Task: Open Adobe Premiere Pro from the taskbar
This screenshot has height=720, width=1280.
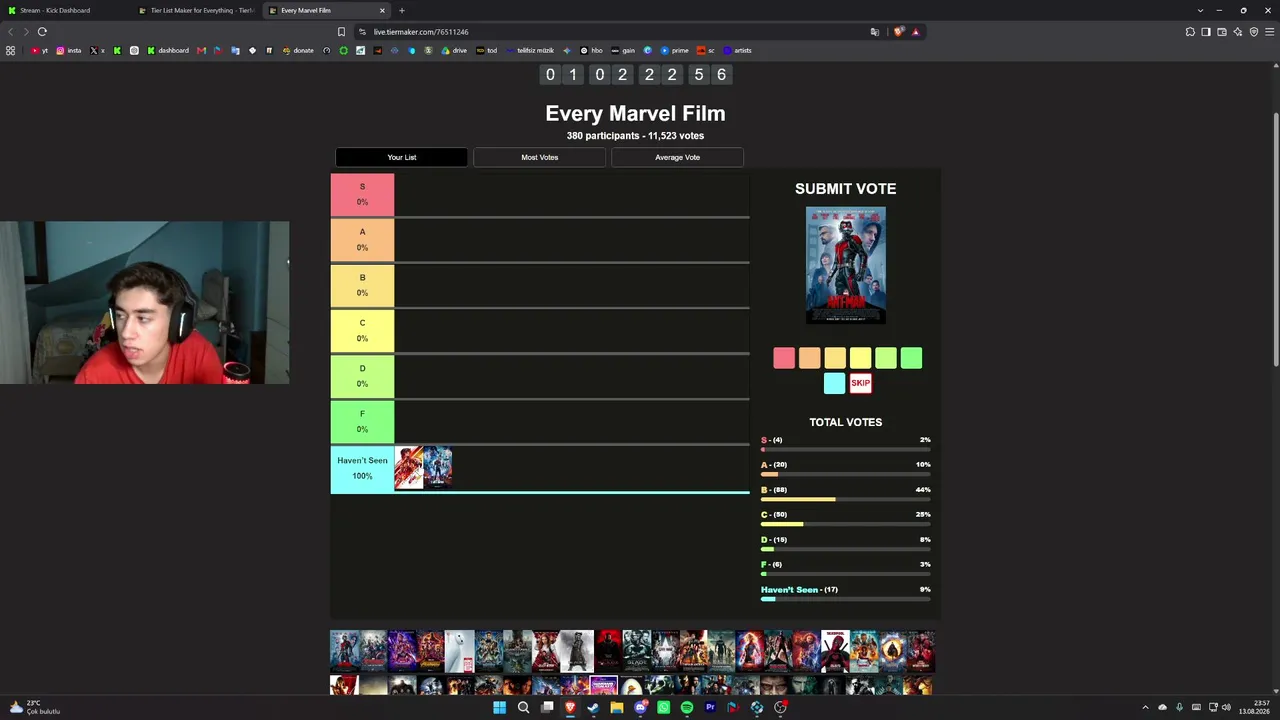Action: [710, 707]
